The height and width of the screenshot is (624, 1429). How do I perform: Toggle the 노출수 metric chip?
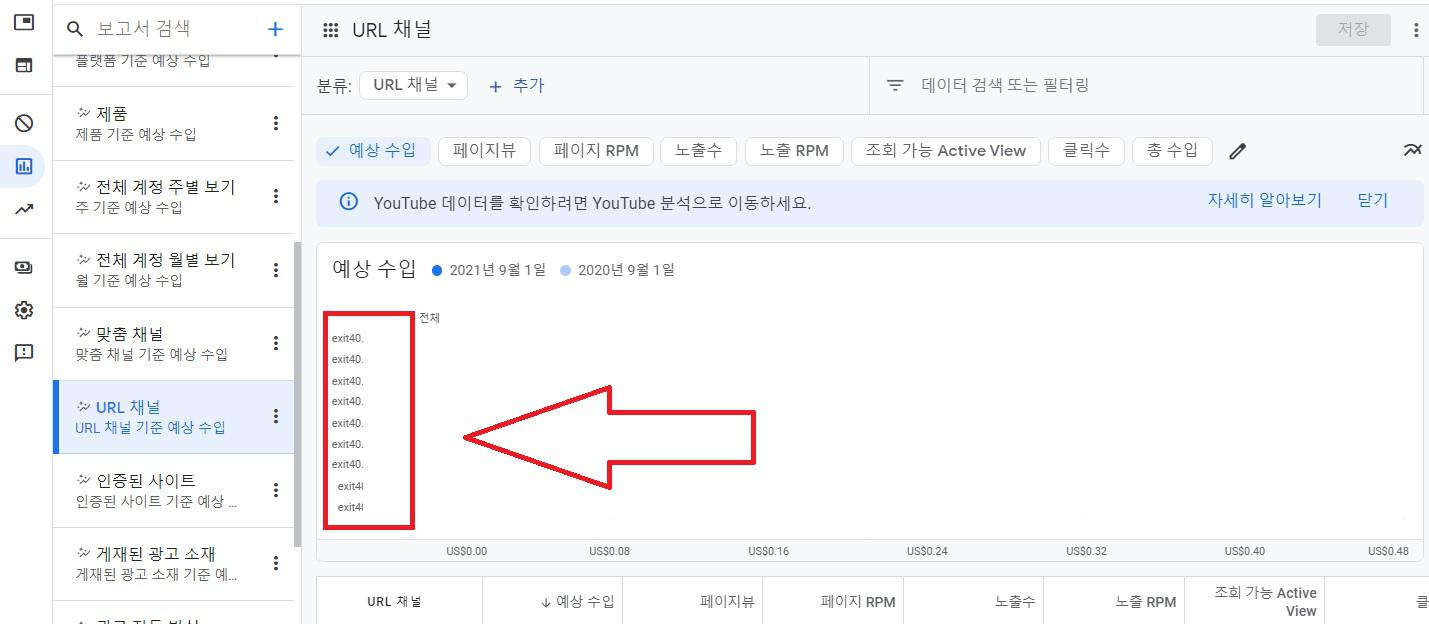(698, 151)
